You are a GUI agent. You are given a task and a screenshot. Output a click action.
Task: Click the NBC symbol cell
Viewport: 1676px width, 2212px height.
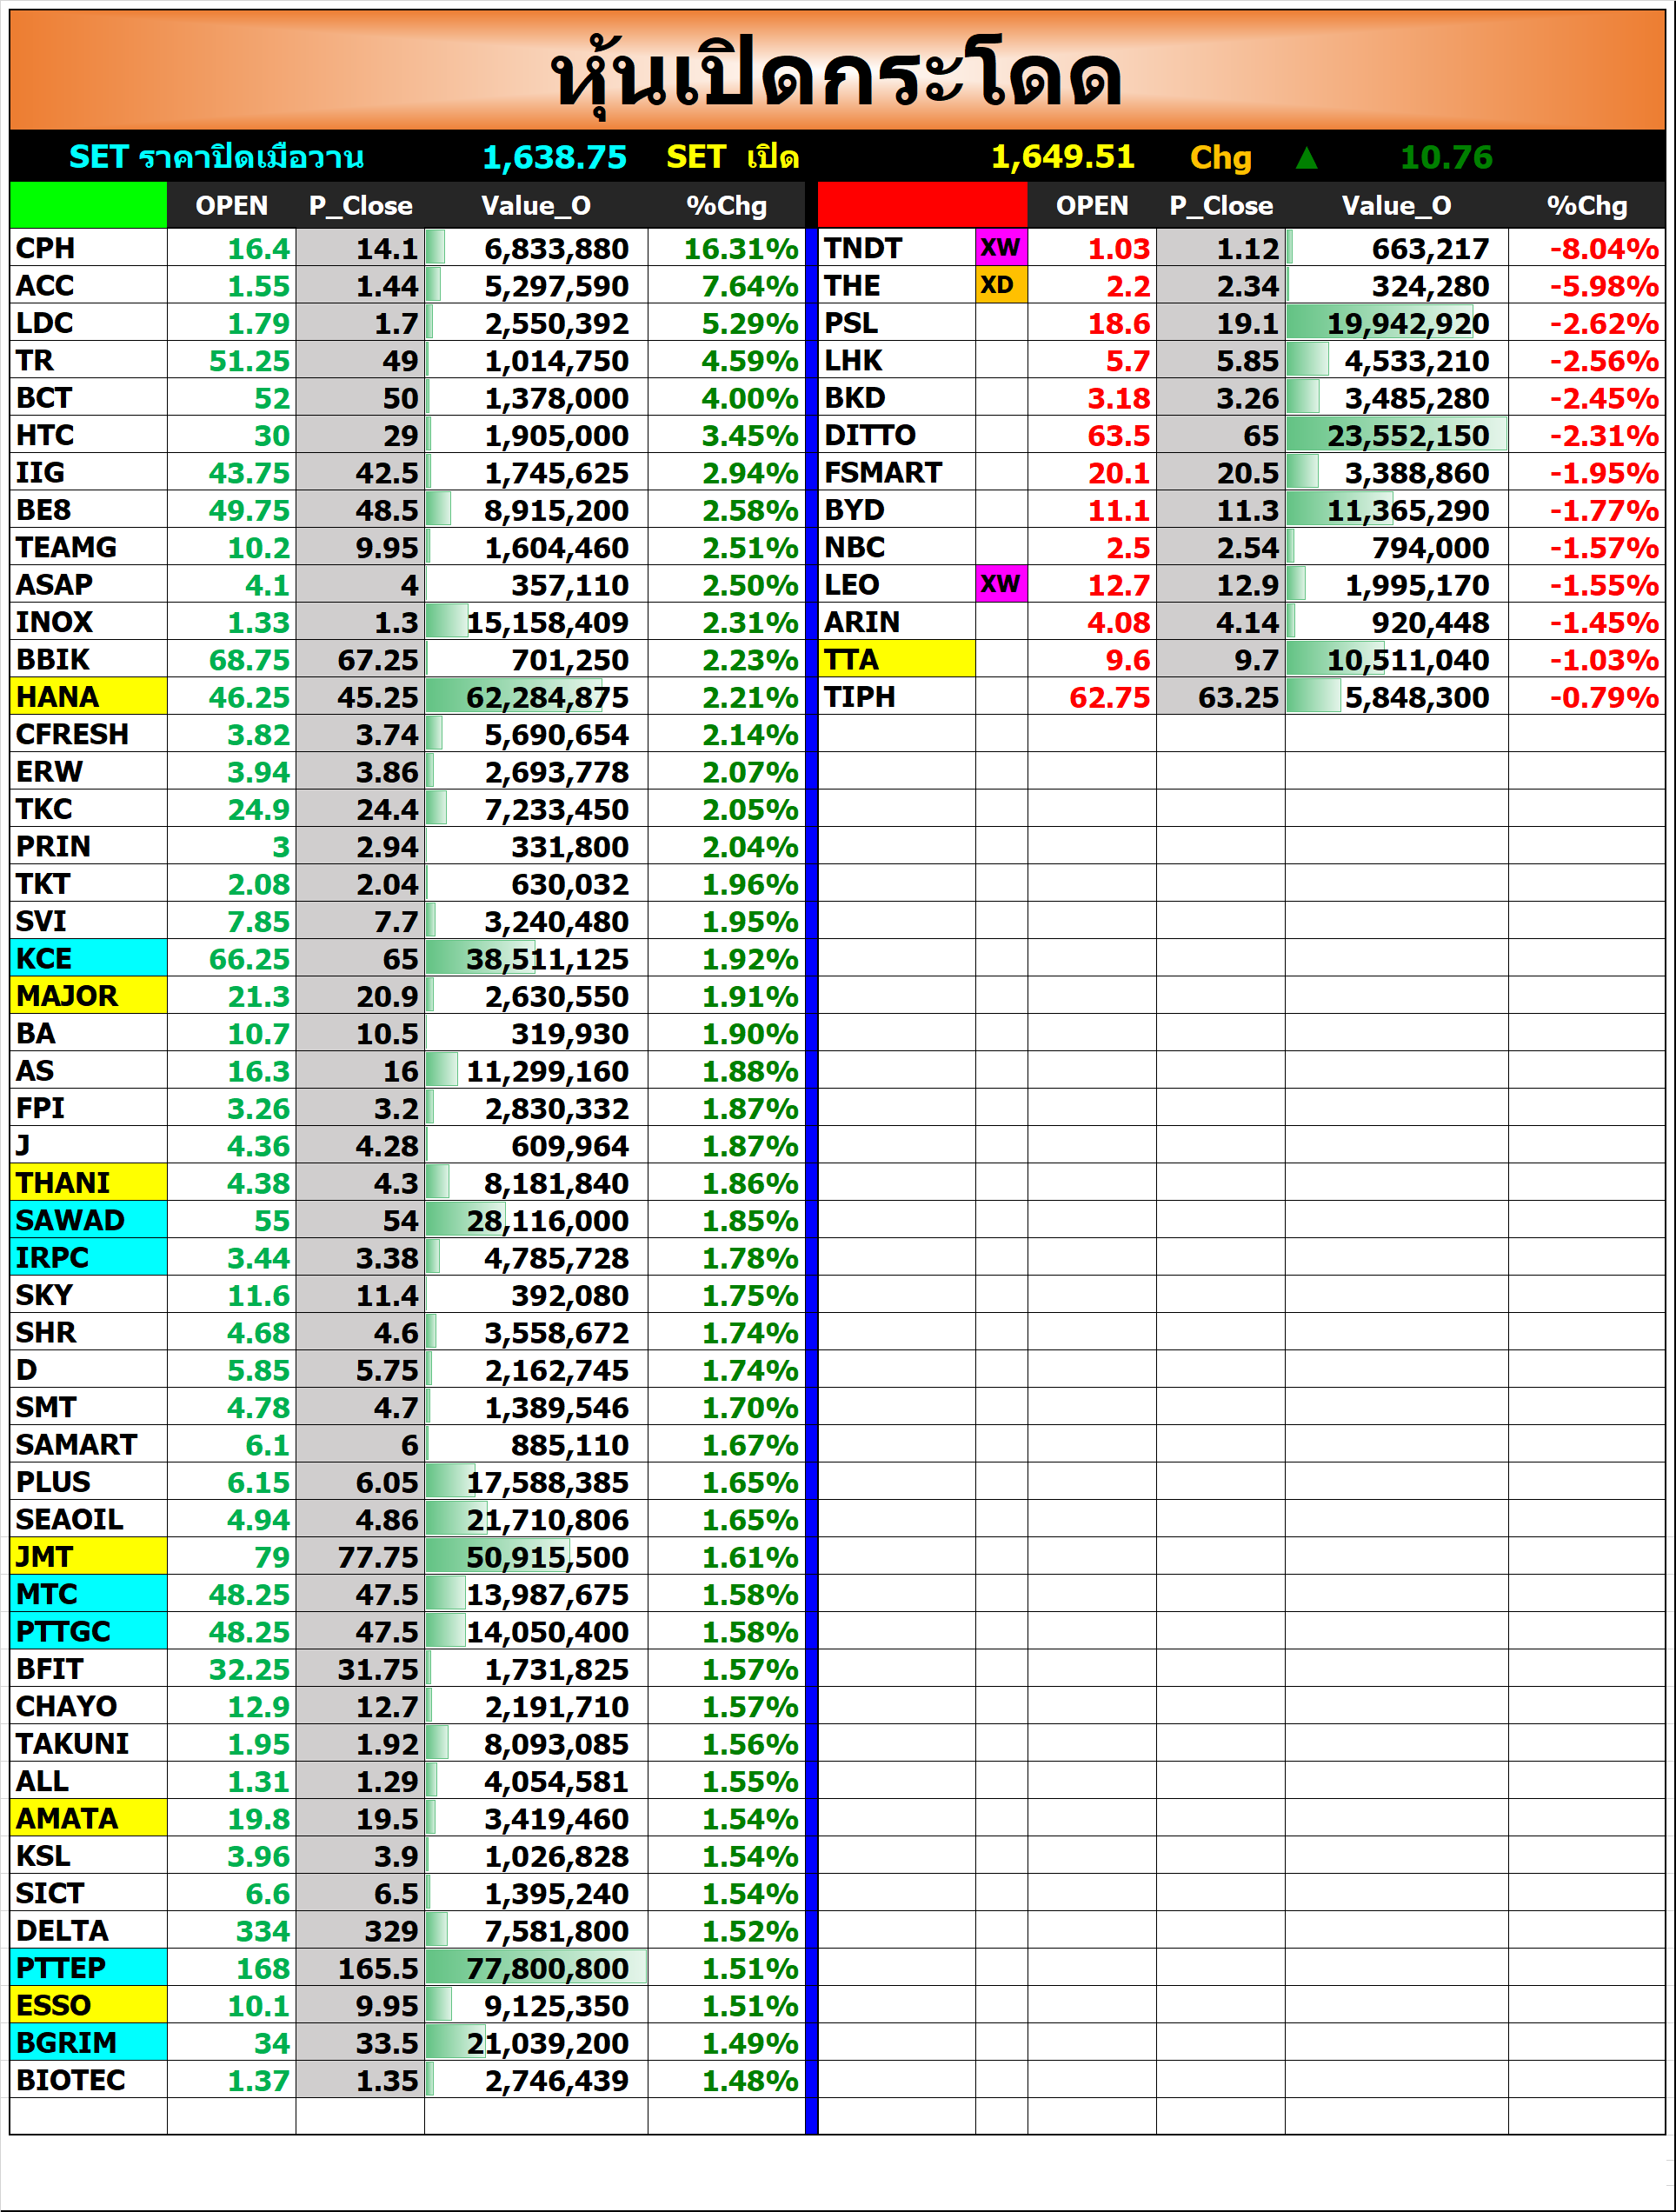pyautogui.click(x=897, y=547)
